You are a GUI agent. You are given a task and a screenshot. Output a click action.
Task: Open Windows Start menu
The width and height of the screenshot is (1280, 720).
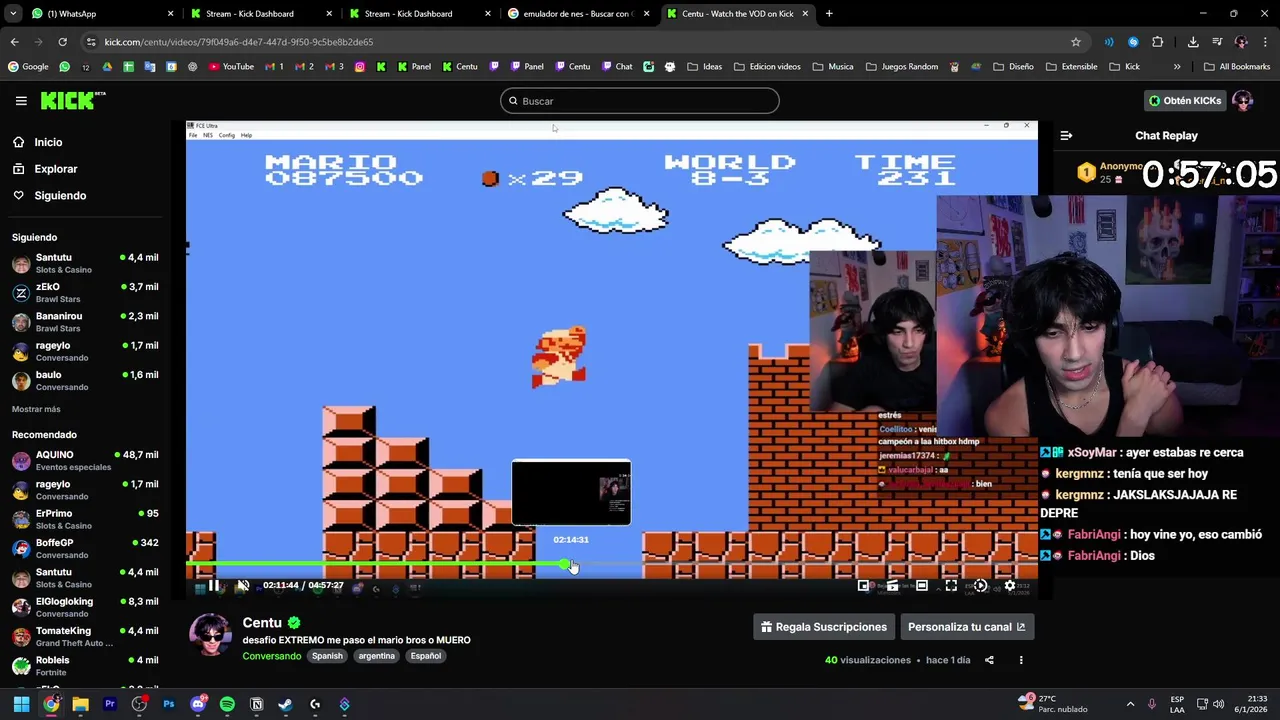(x=21, y=704)
